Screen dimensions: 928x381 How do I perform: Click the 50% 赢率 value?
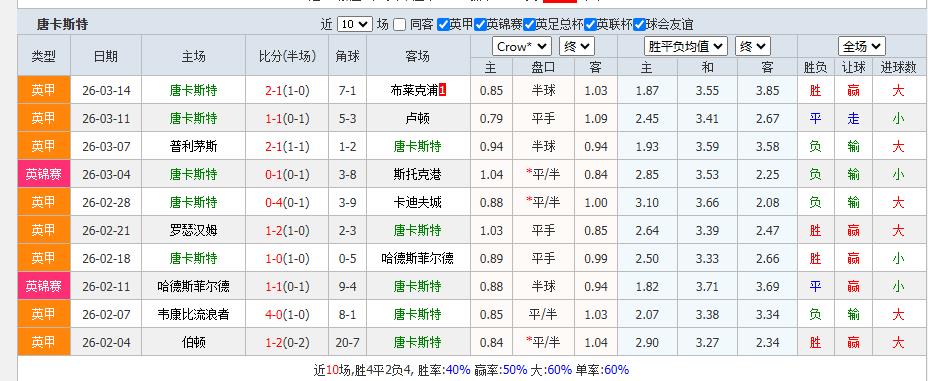tap(515, 370)
